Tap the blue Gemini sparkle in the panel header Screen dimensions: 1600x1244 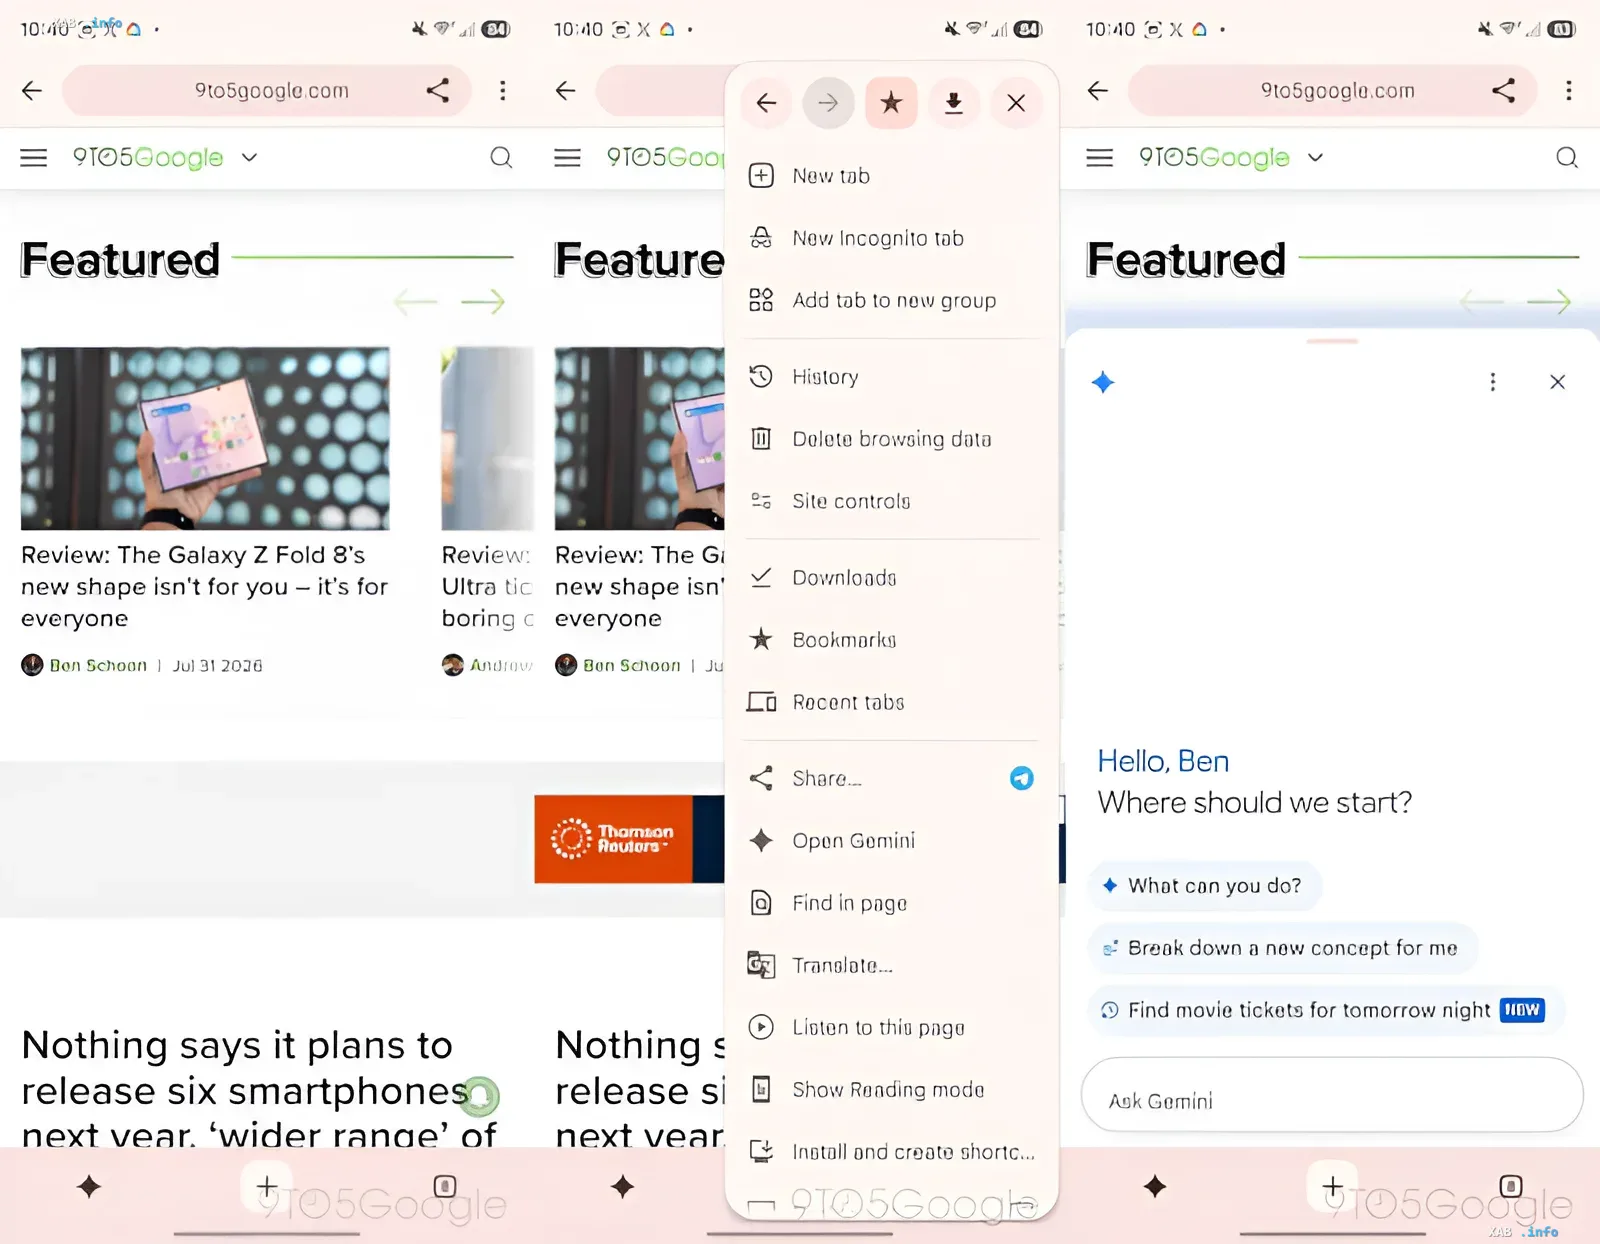click(1103, 382)
